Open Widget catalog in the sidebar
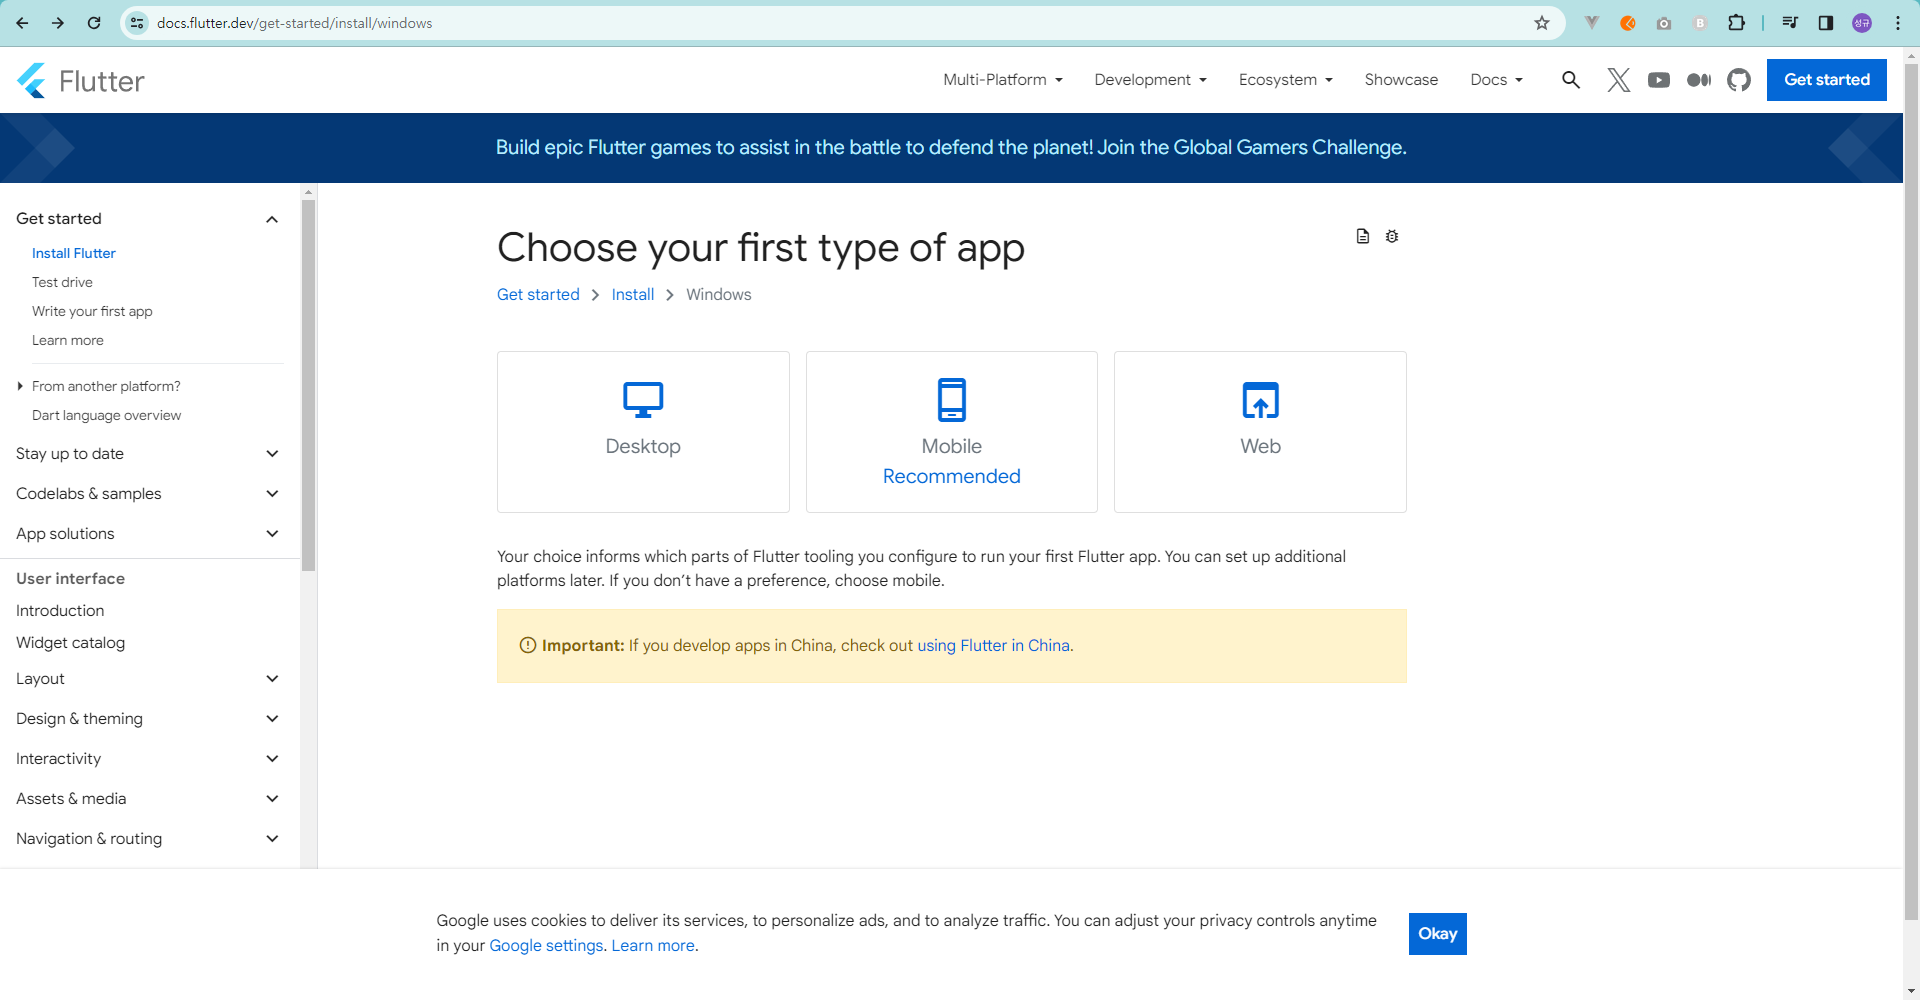 click(71, 643)
